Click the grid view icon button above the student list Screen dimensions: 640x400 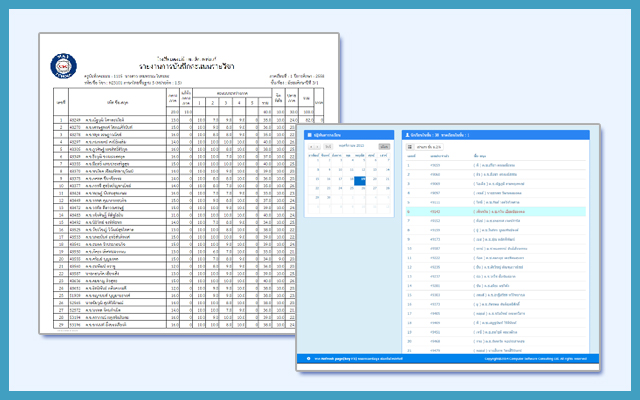410,147
